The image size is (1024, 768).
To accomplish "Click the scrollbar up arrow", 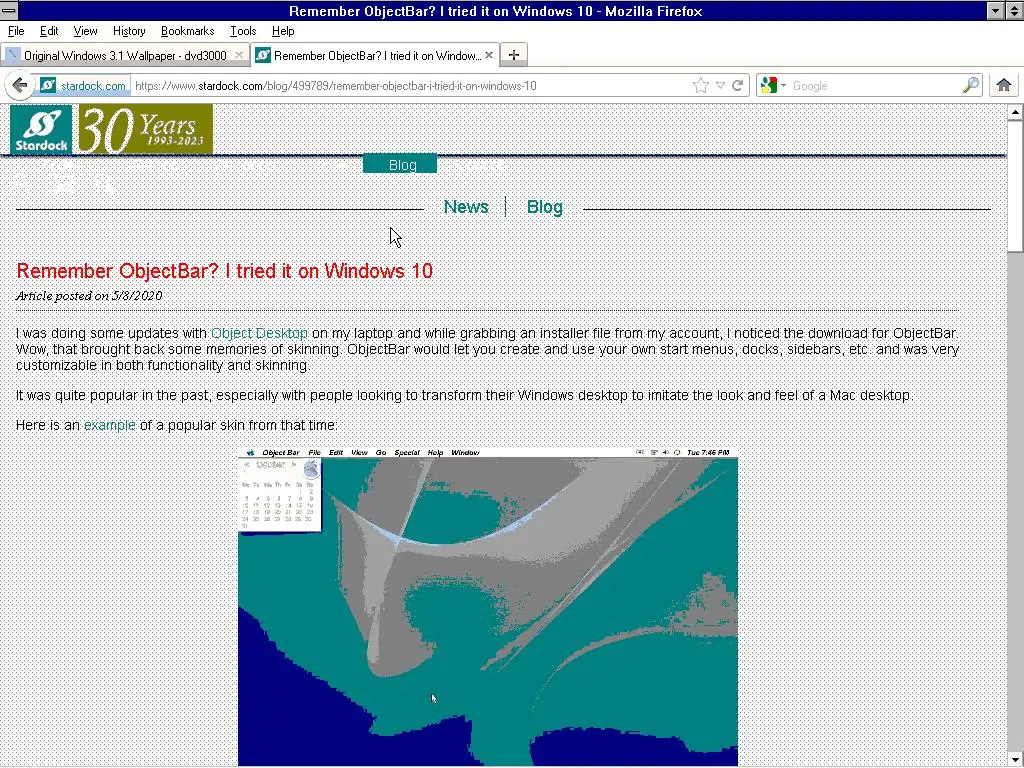I will 1015,112.
